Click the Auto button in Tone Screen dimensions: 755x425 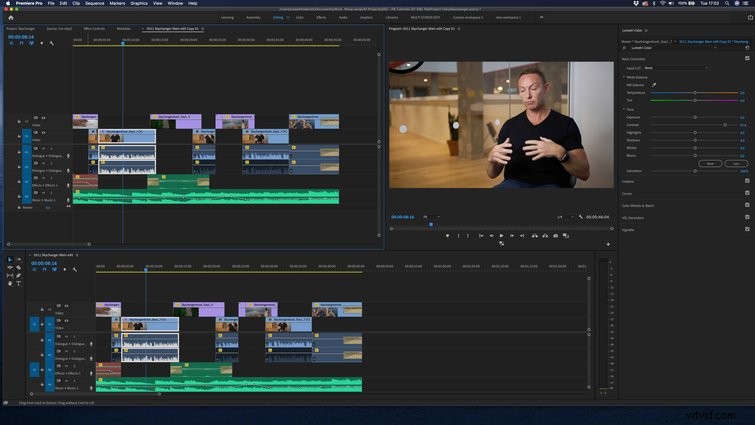tap(736, 163)
